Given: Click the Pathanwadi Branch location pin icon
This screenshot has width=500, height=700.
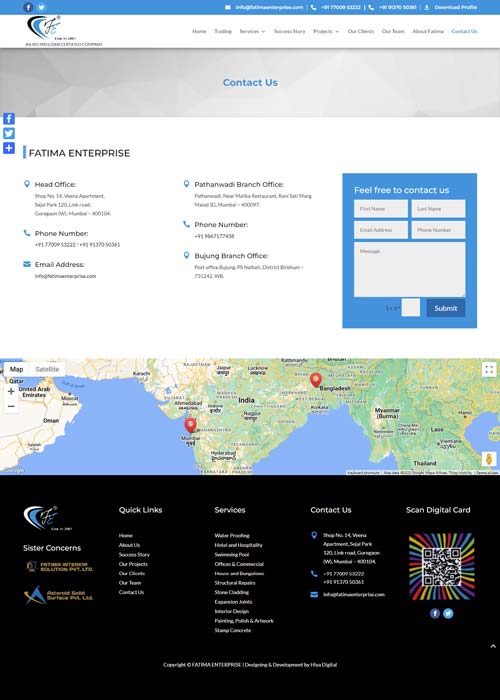Looking at the screenshot, I should 187,183.
